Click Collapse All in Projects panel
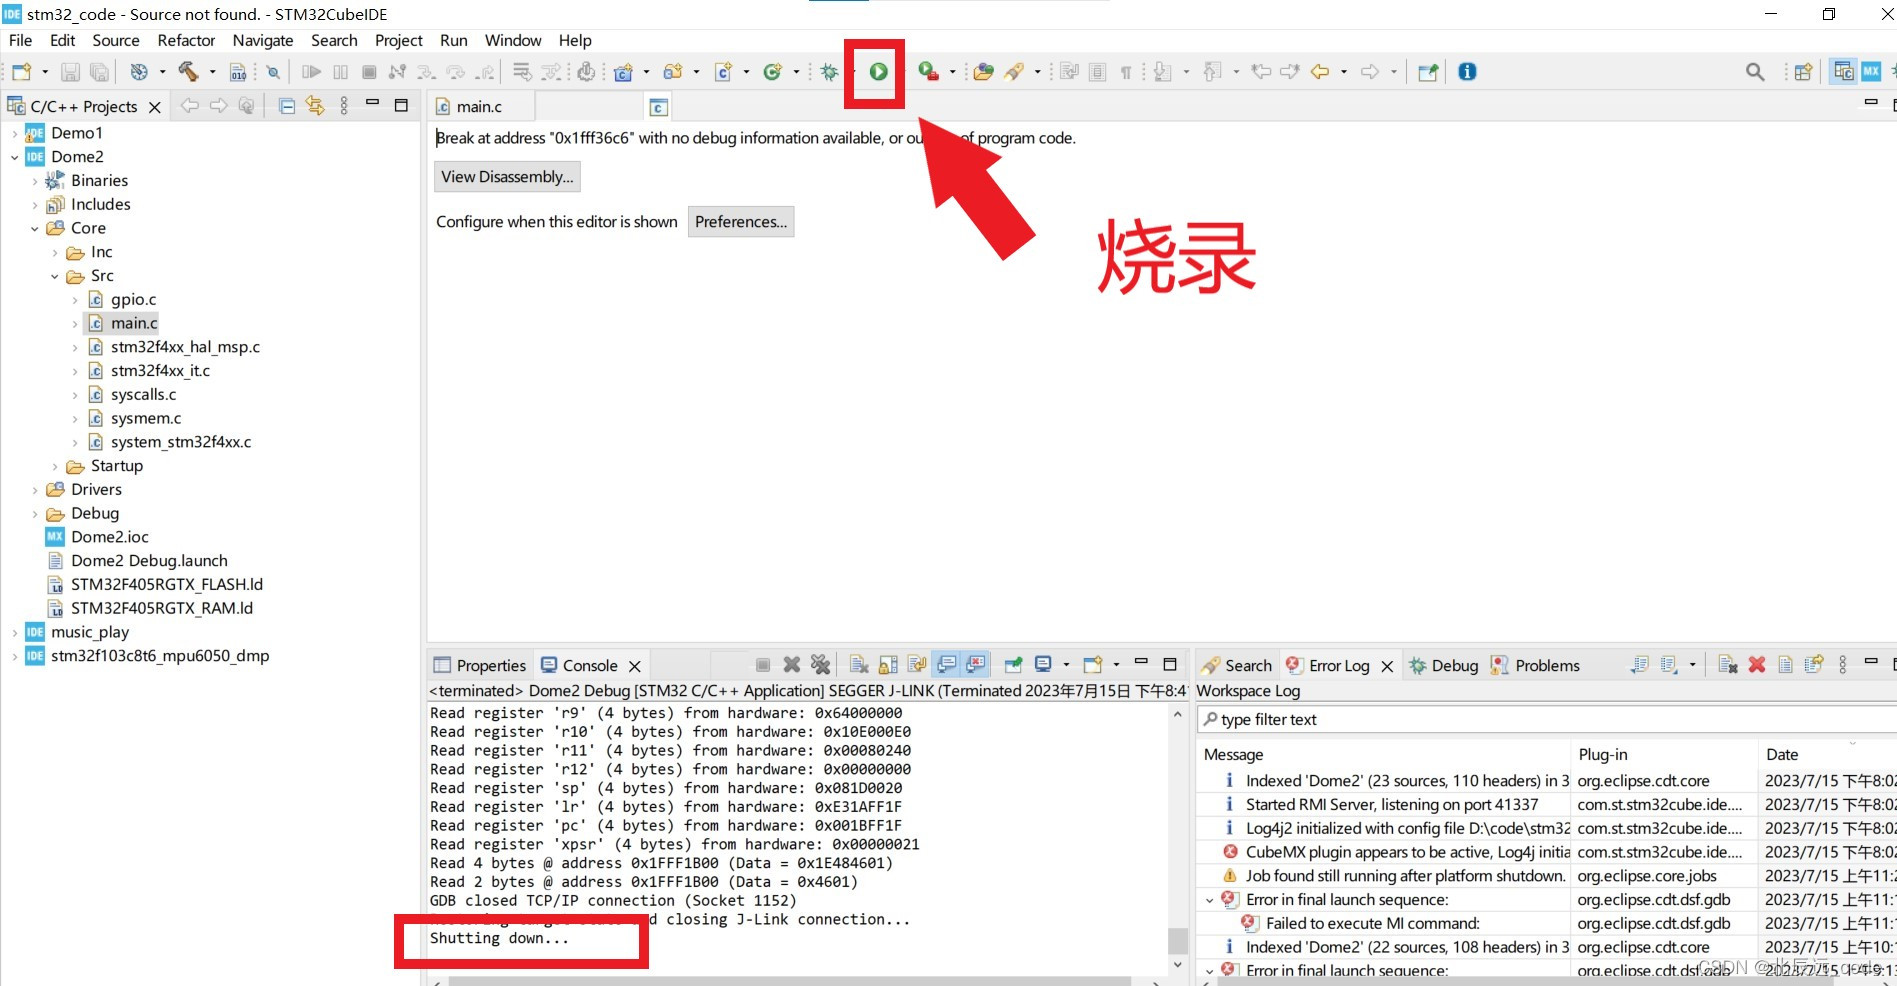The width and height of the screenshot is (1897, 986). (287, 106)
